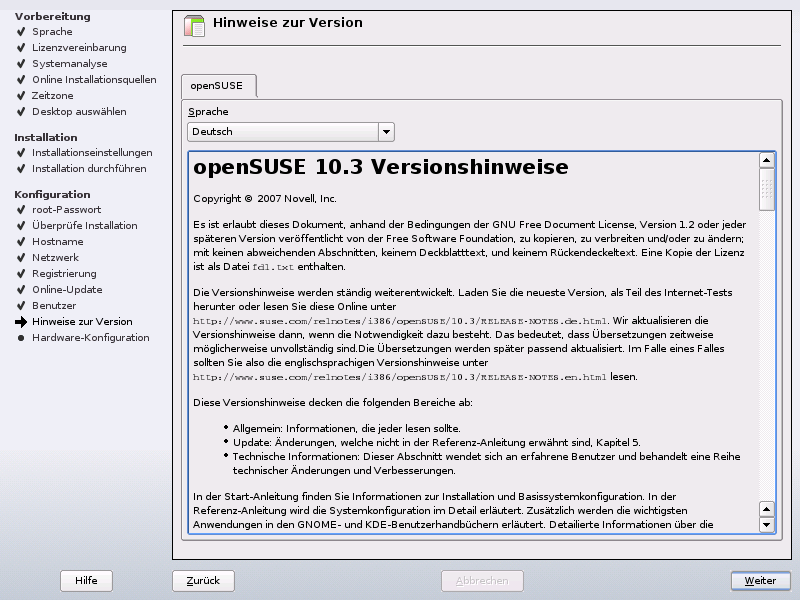
Task: Click the greyed-out Abbrechen button
Action: (x=482, y=581)
